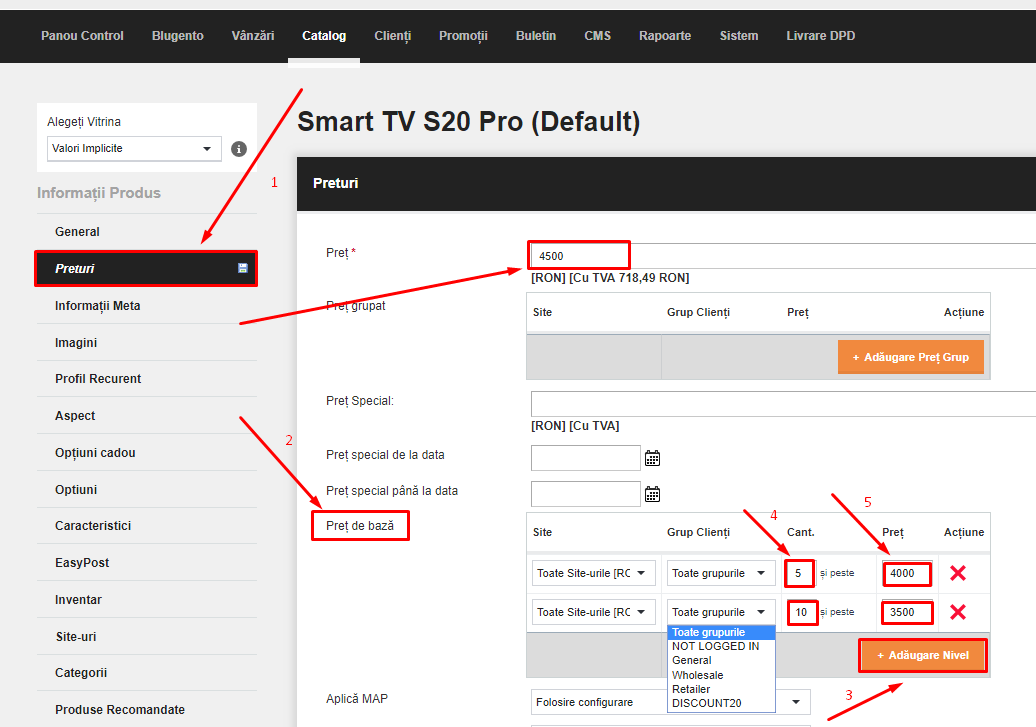The height and width of the screenshot is (727, 1036).
Task: Select the Preturi sidebar tab
Action: pyautogui.click(x=147, y=268)
